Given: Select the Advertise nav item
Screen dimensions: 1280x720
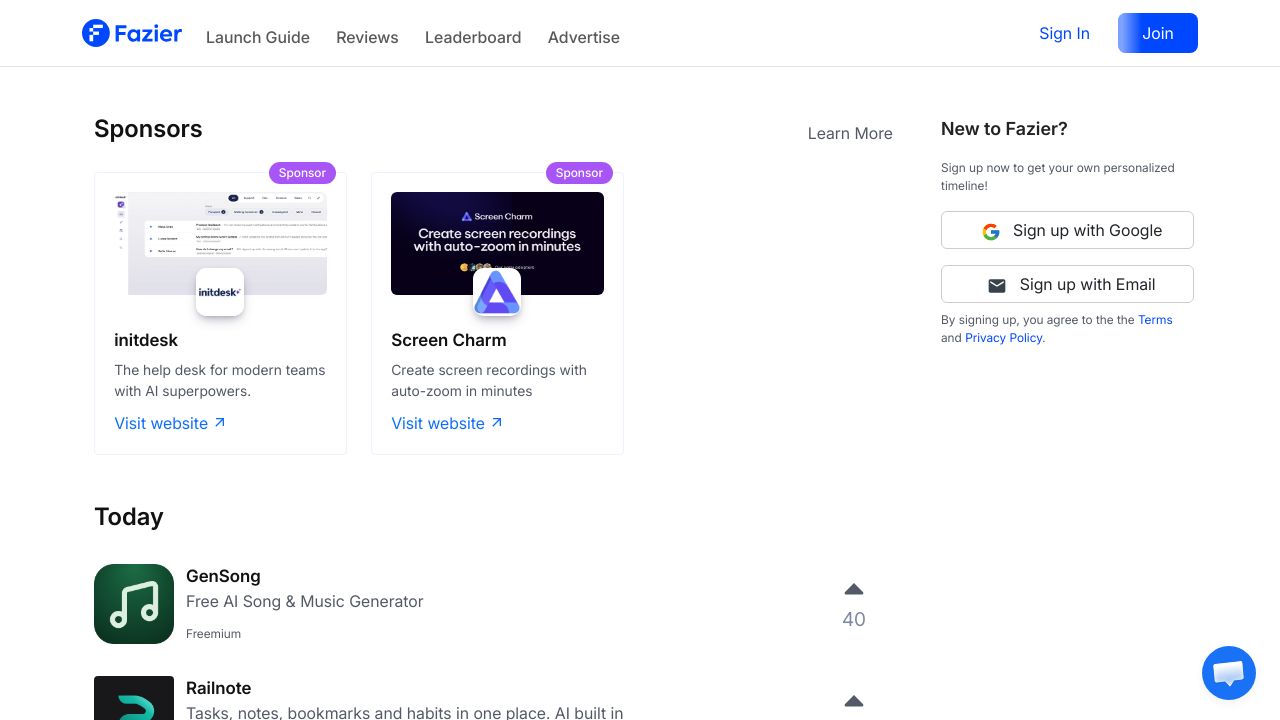Looking at the screenshot, I should tap(584, 38).
